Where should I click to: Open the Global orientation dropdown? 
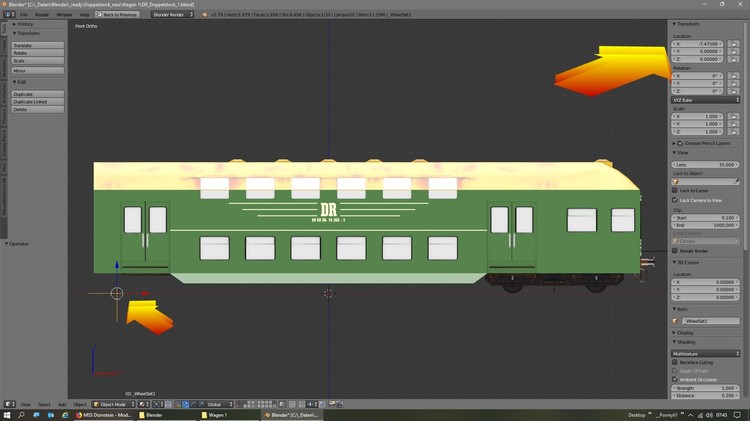pos(220,405)
